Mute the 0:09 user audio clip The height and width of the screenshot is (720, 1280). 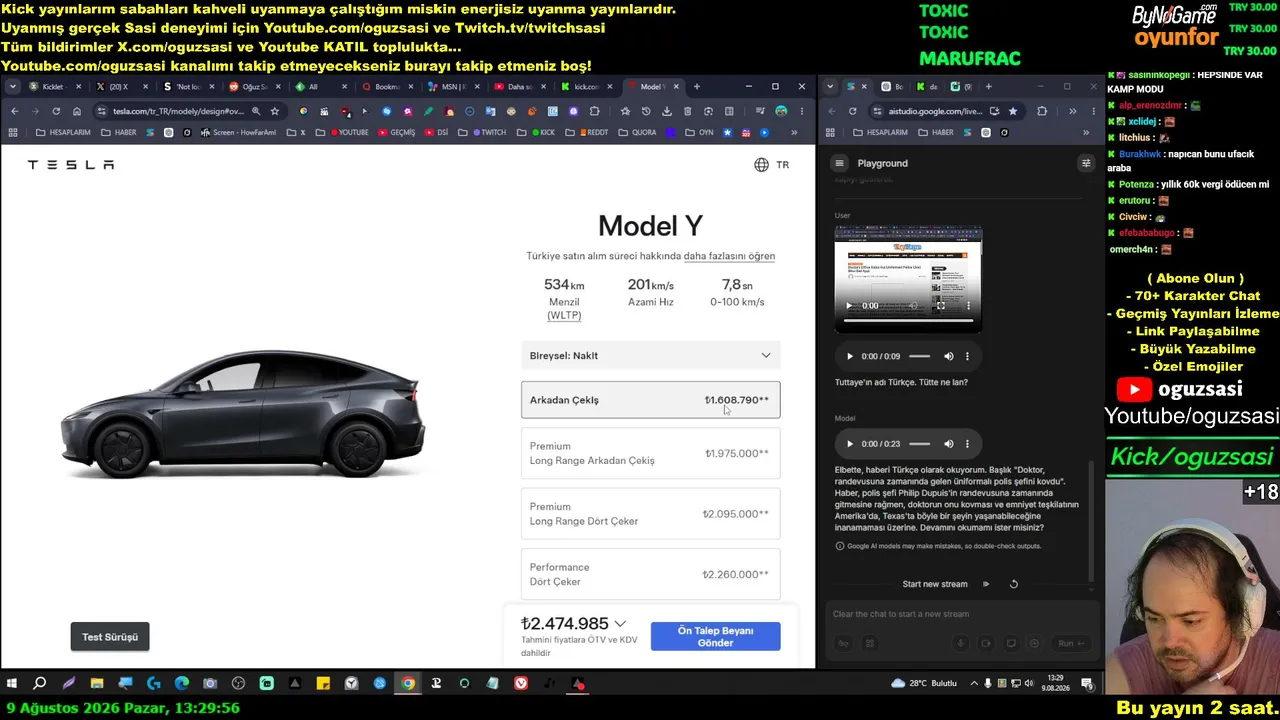click(x=949, y=356)
